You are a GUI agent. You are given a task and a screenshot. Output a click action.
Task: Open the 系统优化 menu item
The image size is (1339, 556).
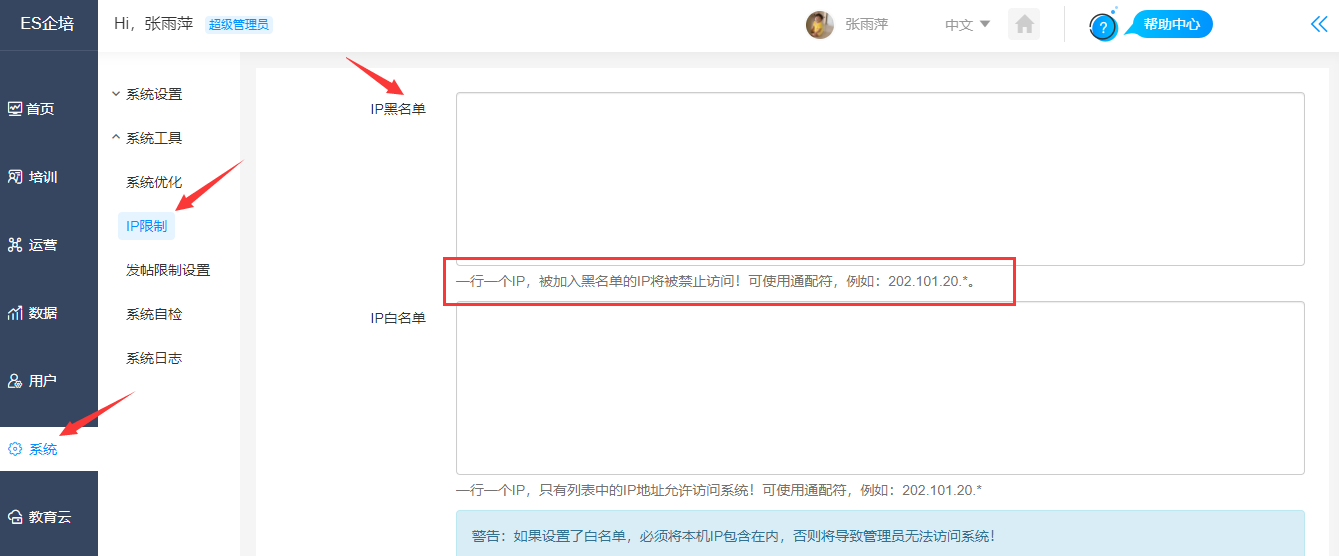154,182
